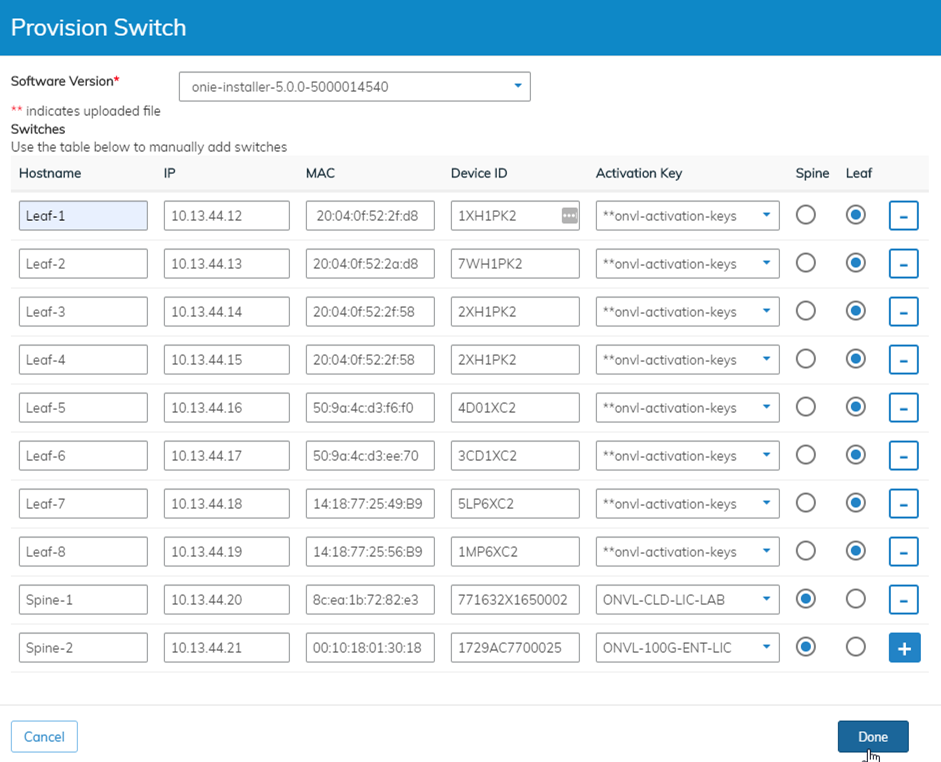Screen dimensions: 941x762
Task: Click the minus icon for Leaf-3 row
Action: tap(903, 311)
